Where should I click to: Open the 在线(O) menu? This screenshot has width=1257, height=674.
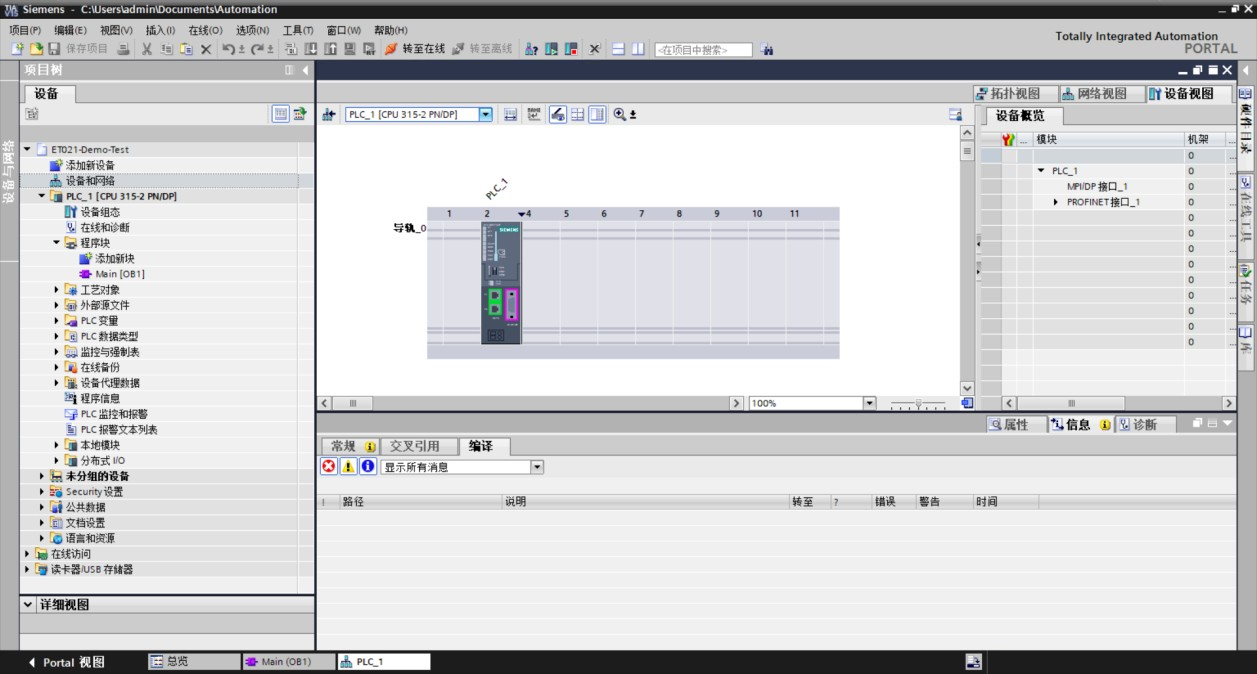(x=205, y=30)
